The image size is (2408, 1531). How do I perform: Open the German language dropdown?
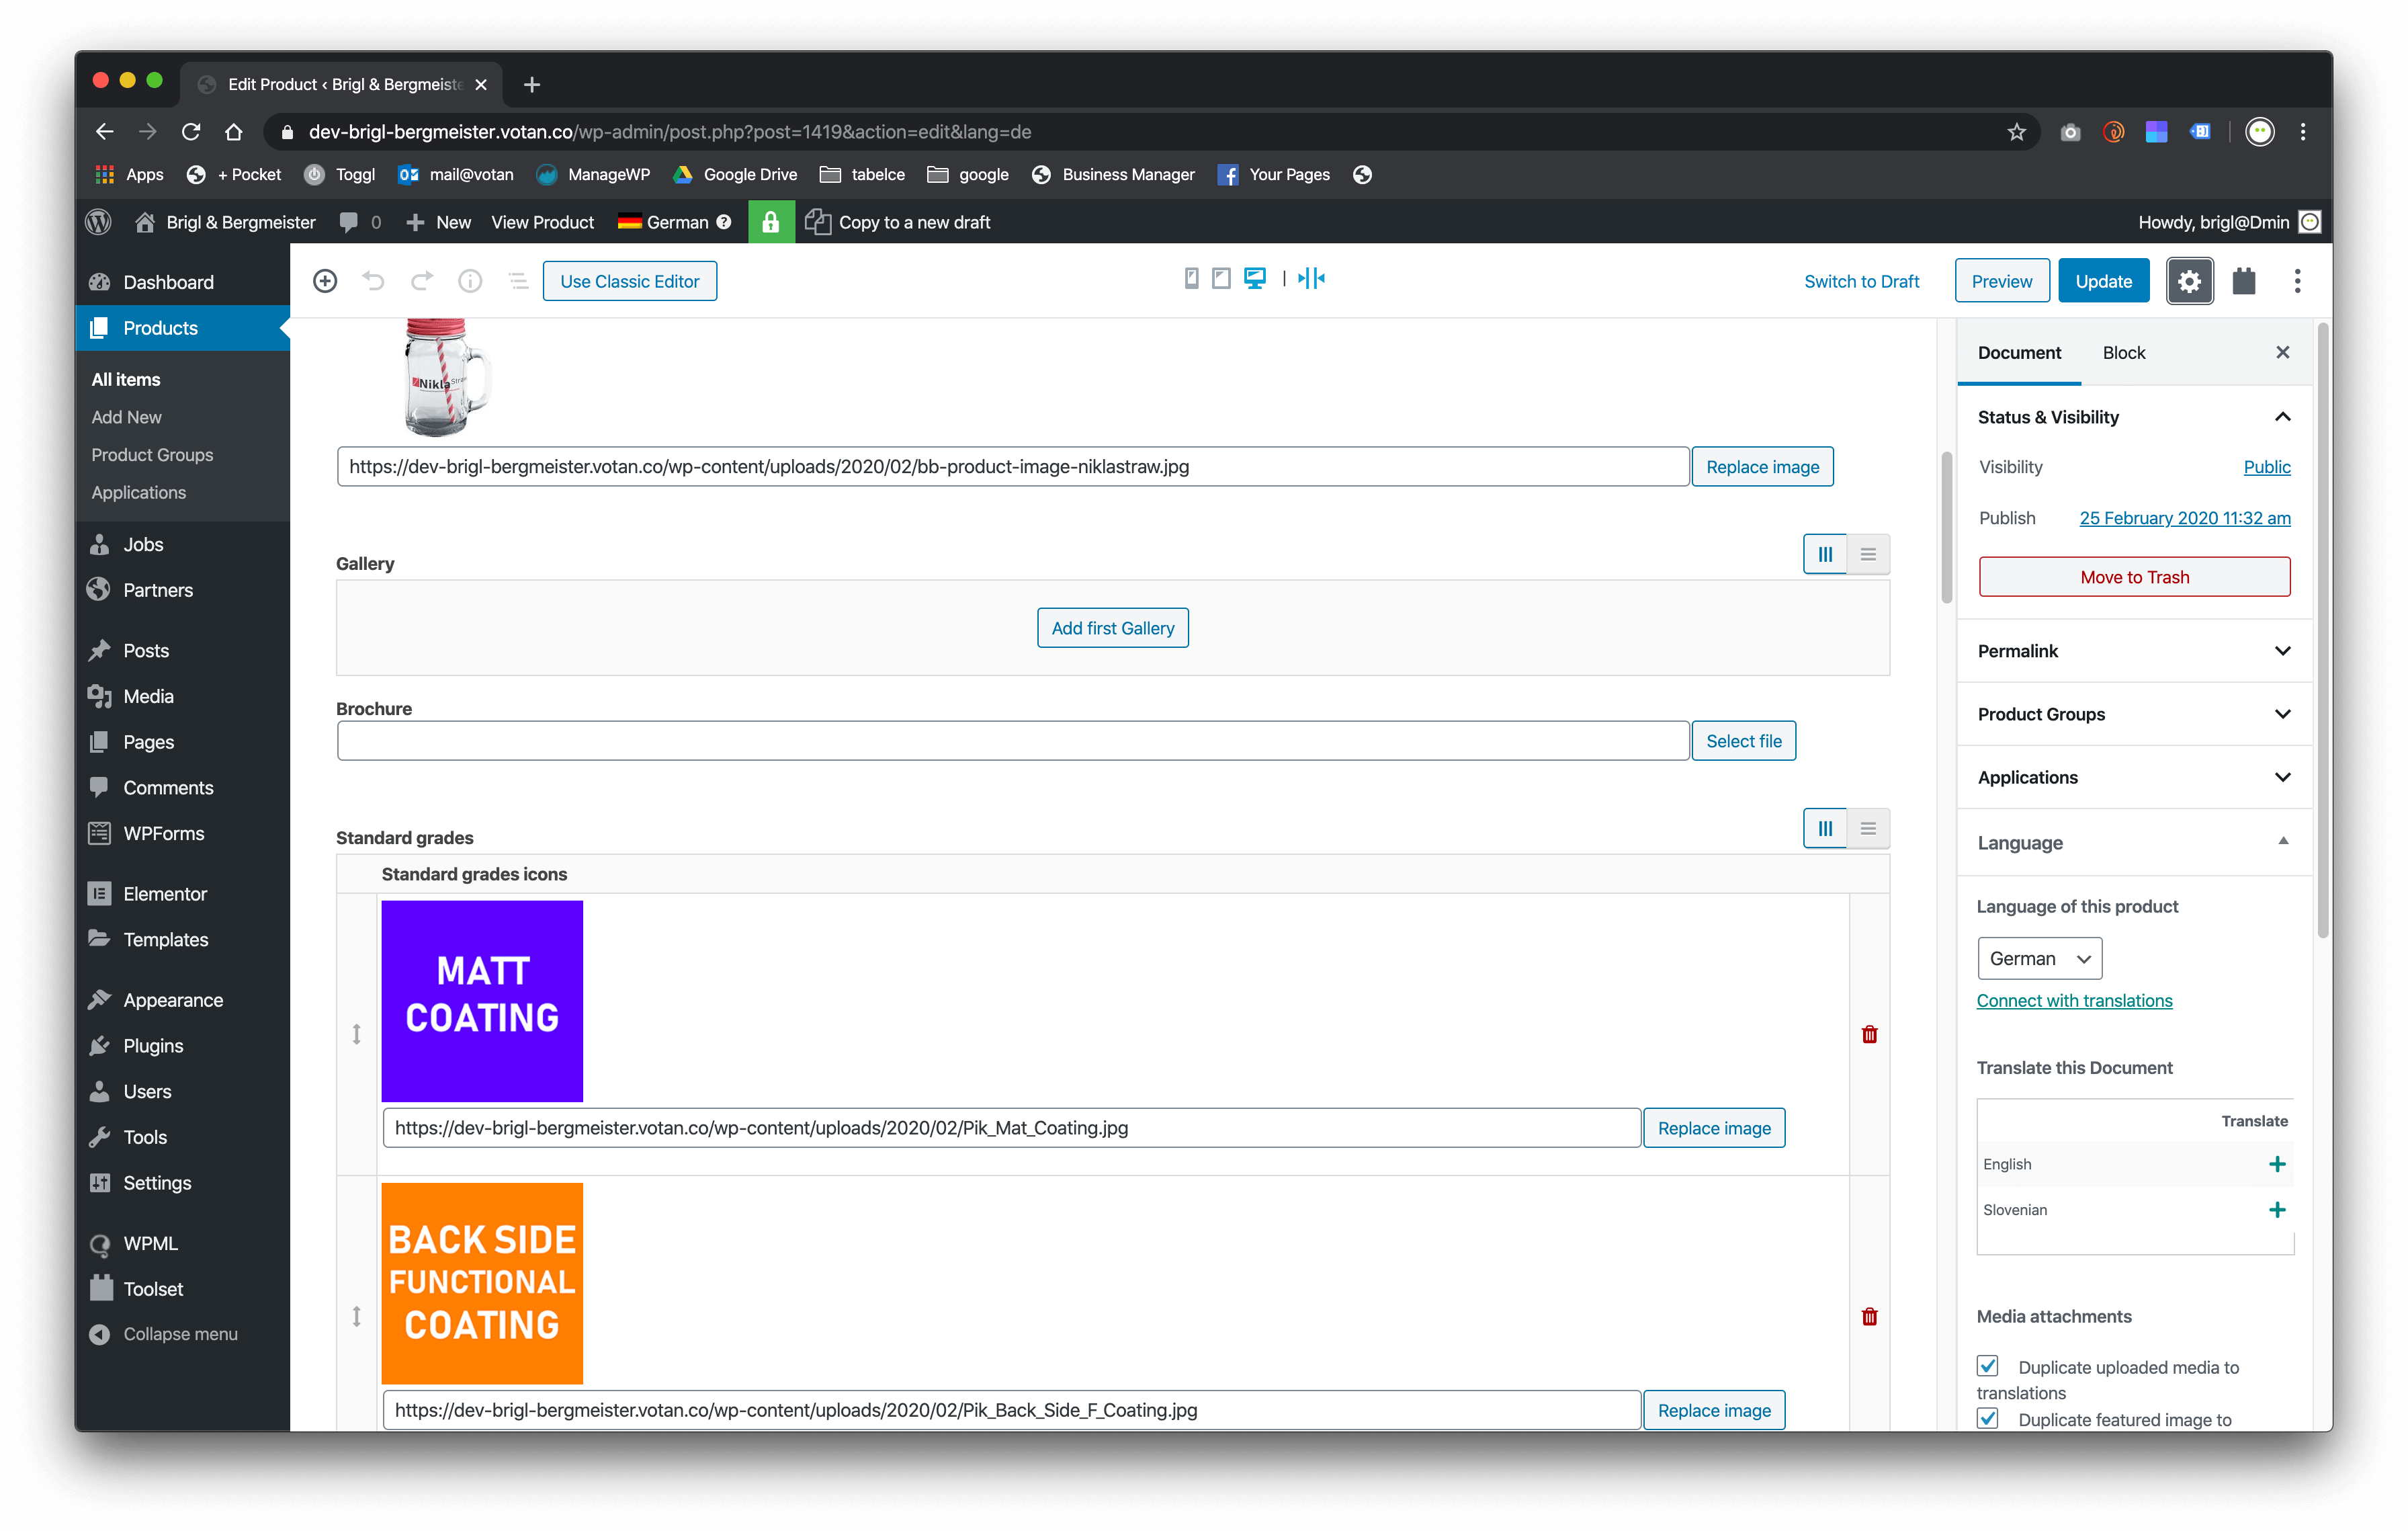[2039, 958]
